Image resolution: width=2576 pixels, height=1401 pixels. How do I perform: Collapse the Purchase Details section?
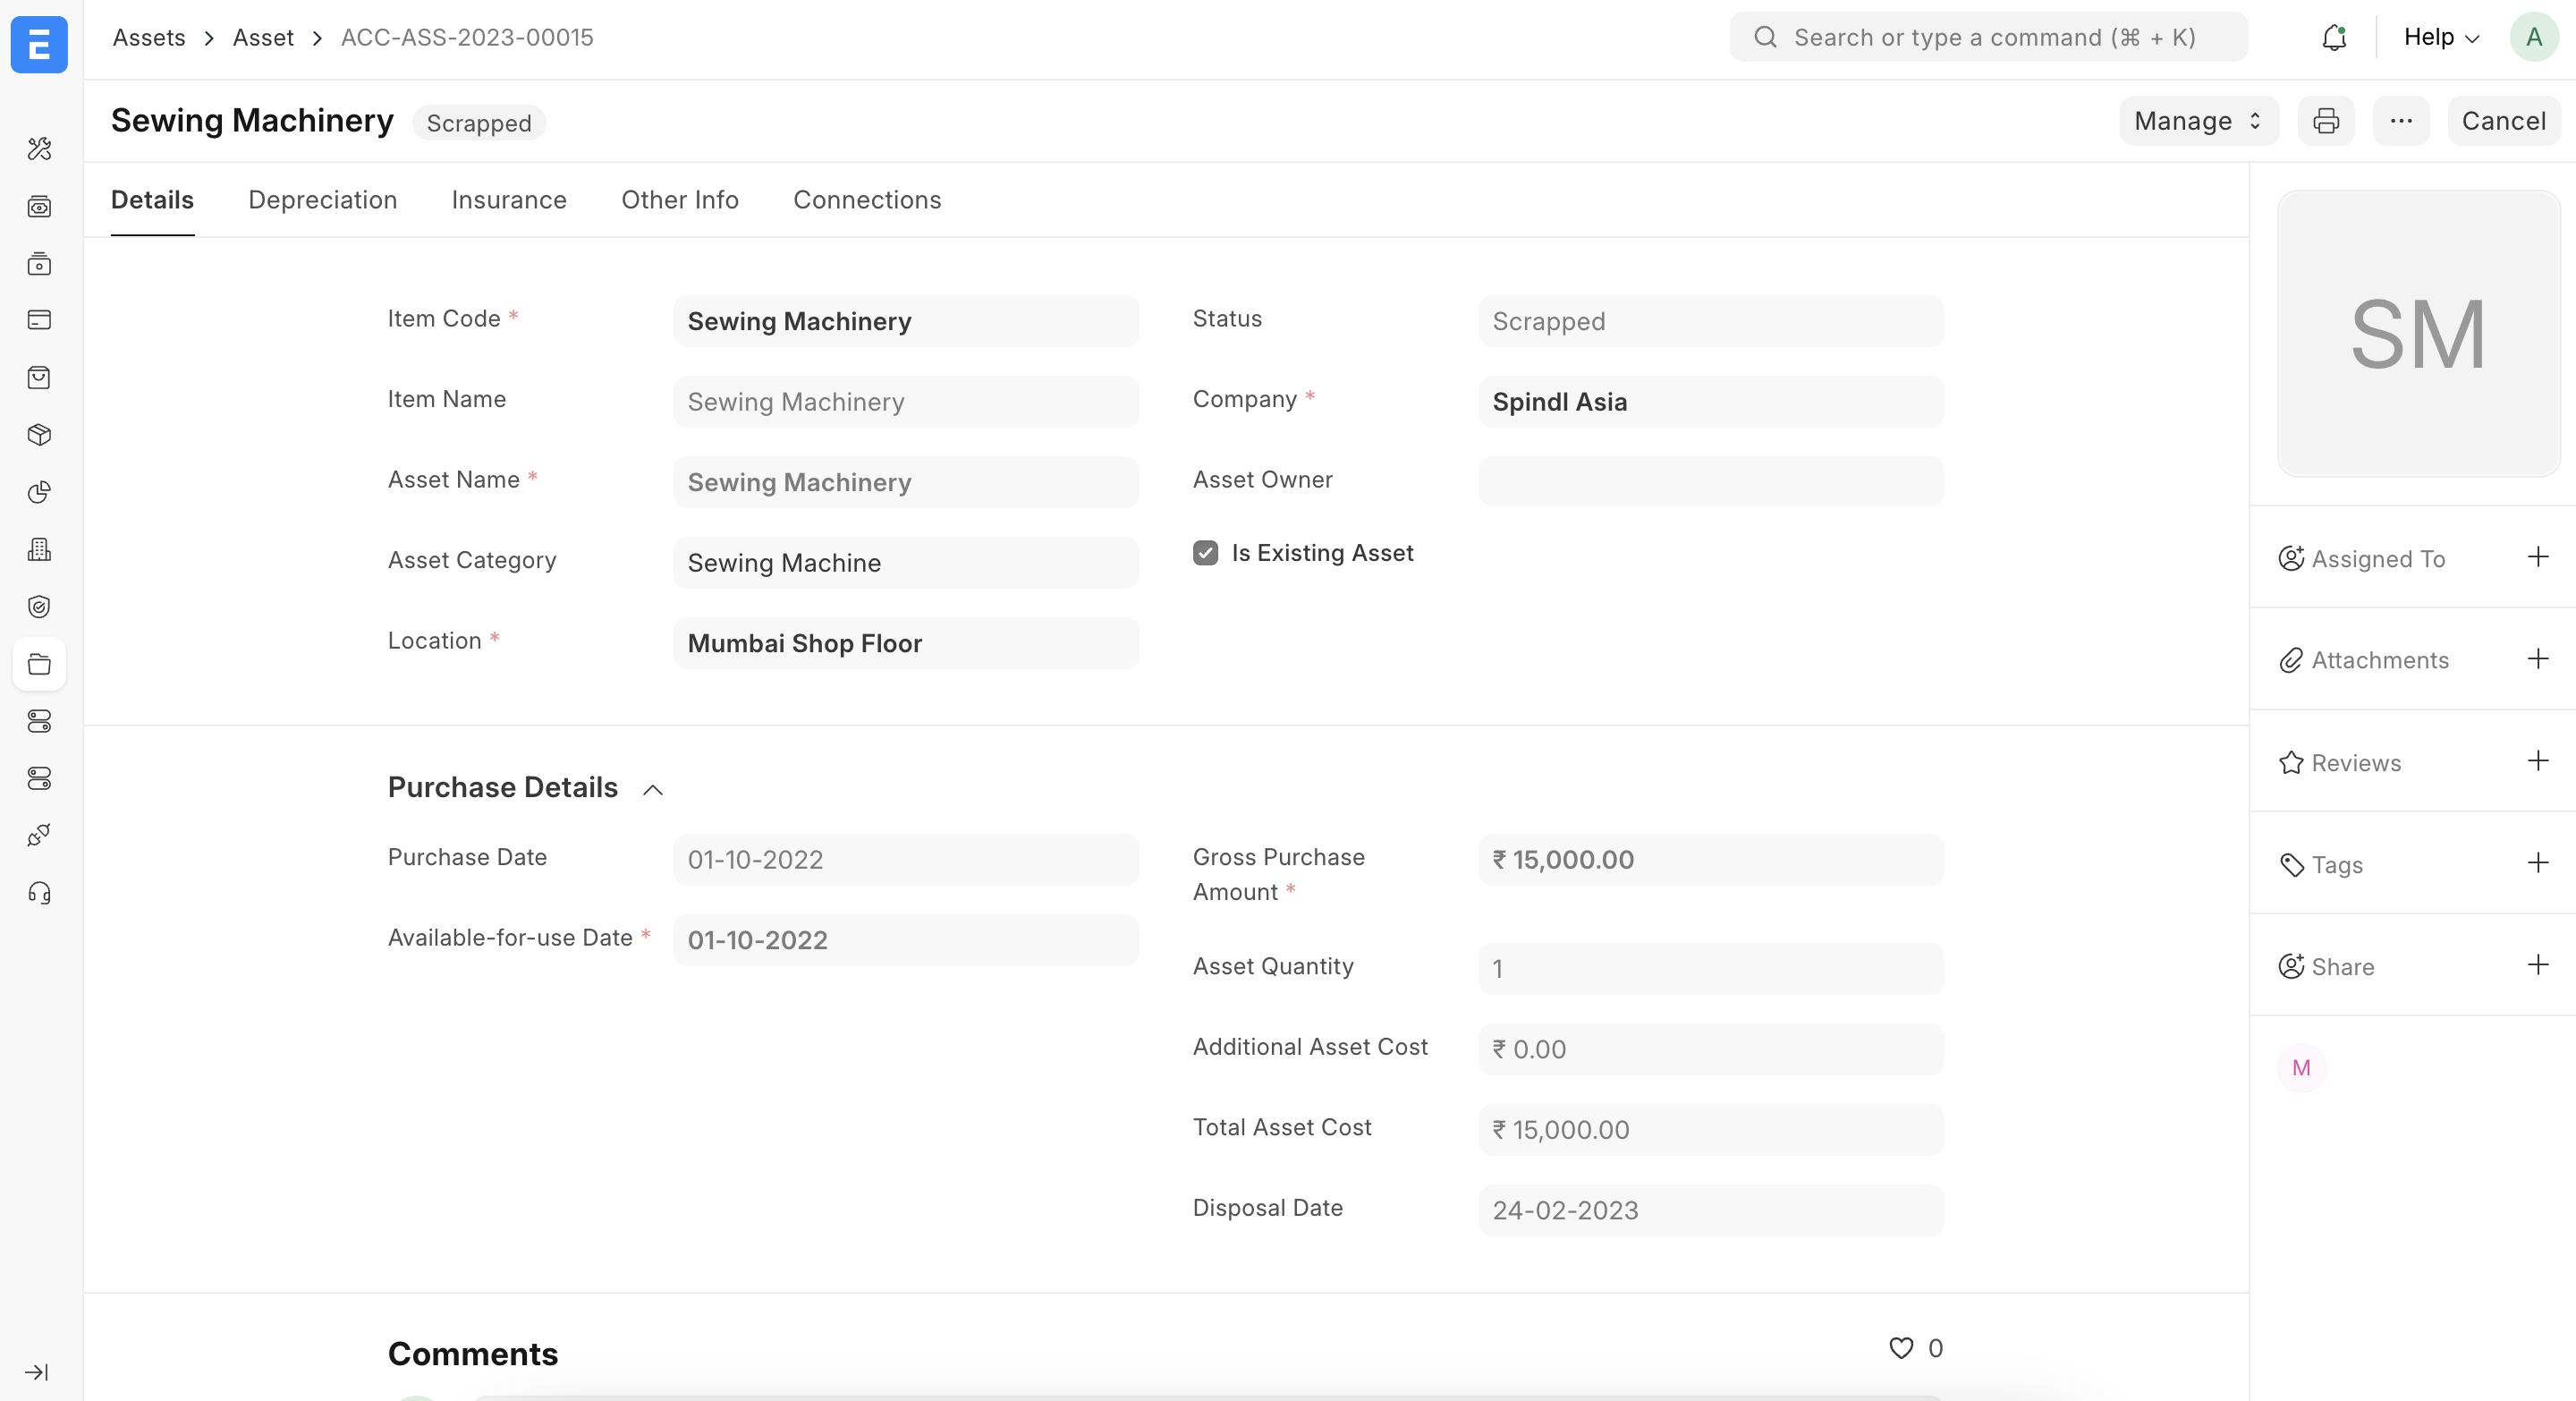point(652,790)
